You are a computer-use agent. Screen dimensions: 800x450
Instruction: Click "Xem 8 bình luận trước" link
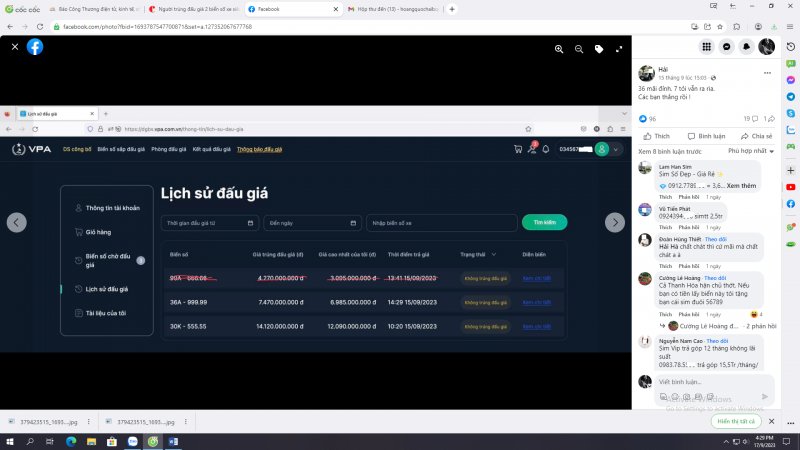(x=673, y=151)
